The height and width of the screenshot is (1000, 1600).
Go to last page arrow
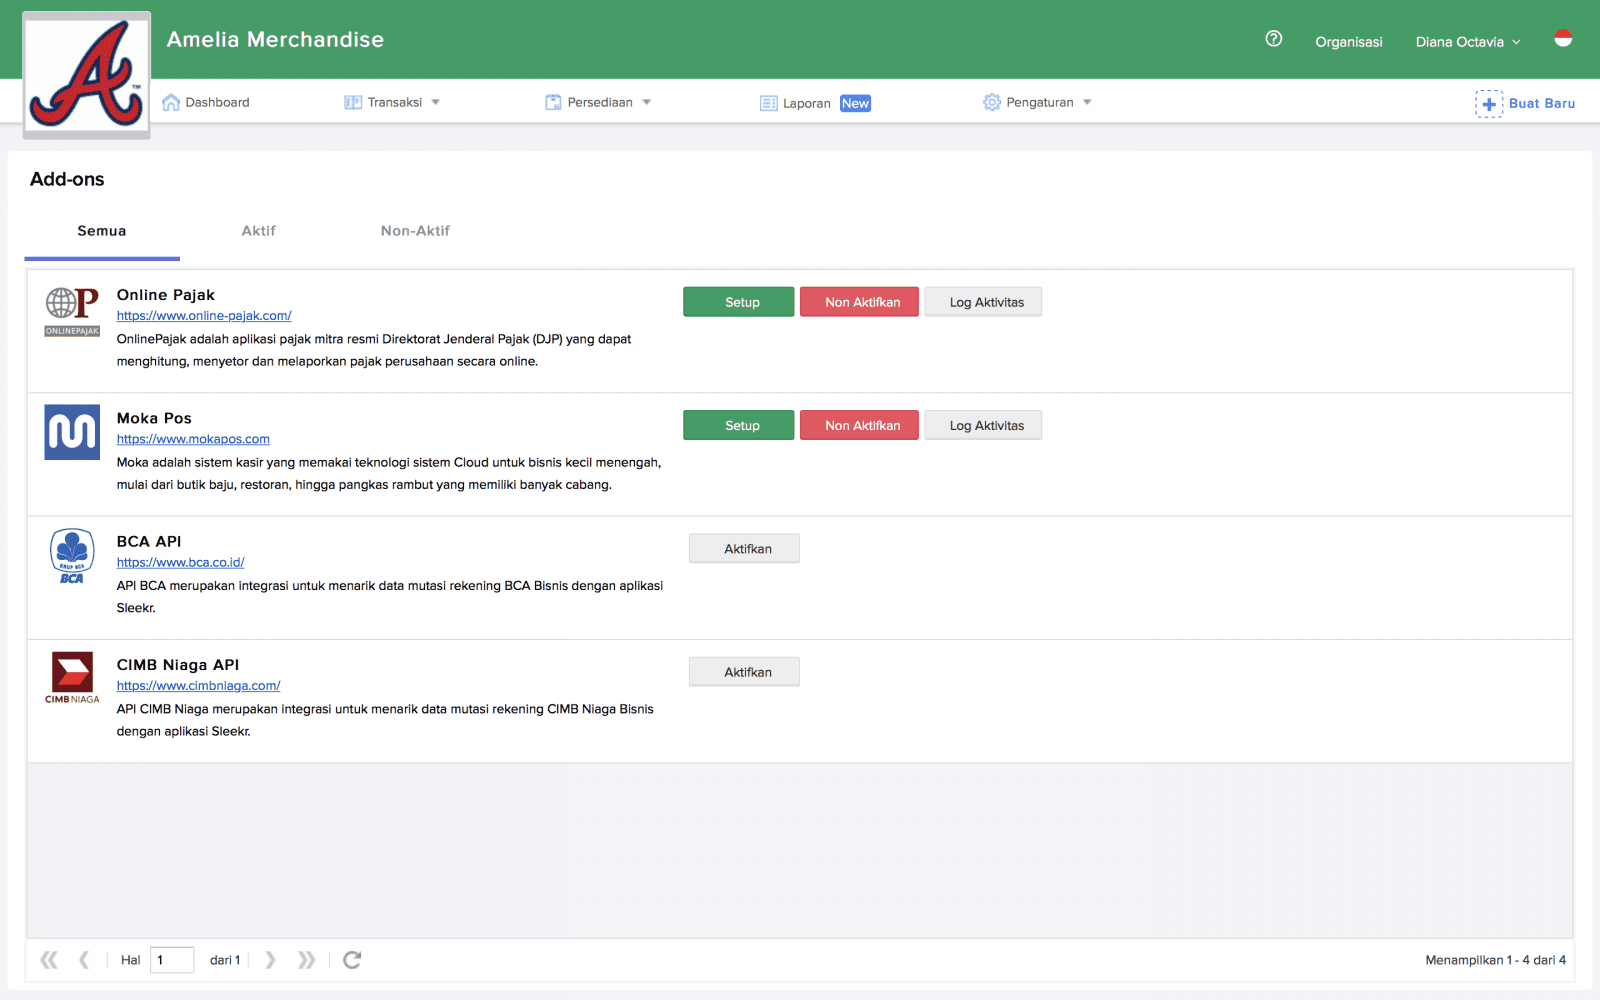[306, 960]
